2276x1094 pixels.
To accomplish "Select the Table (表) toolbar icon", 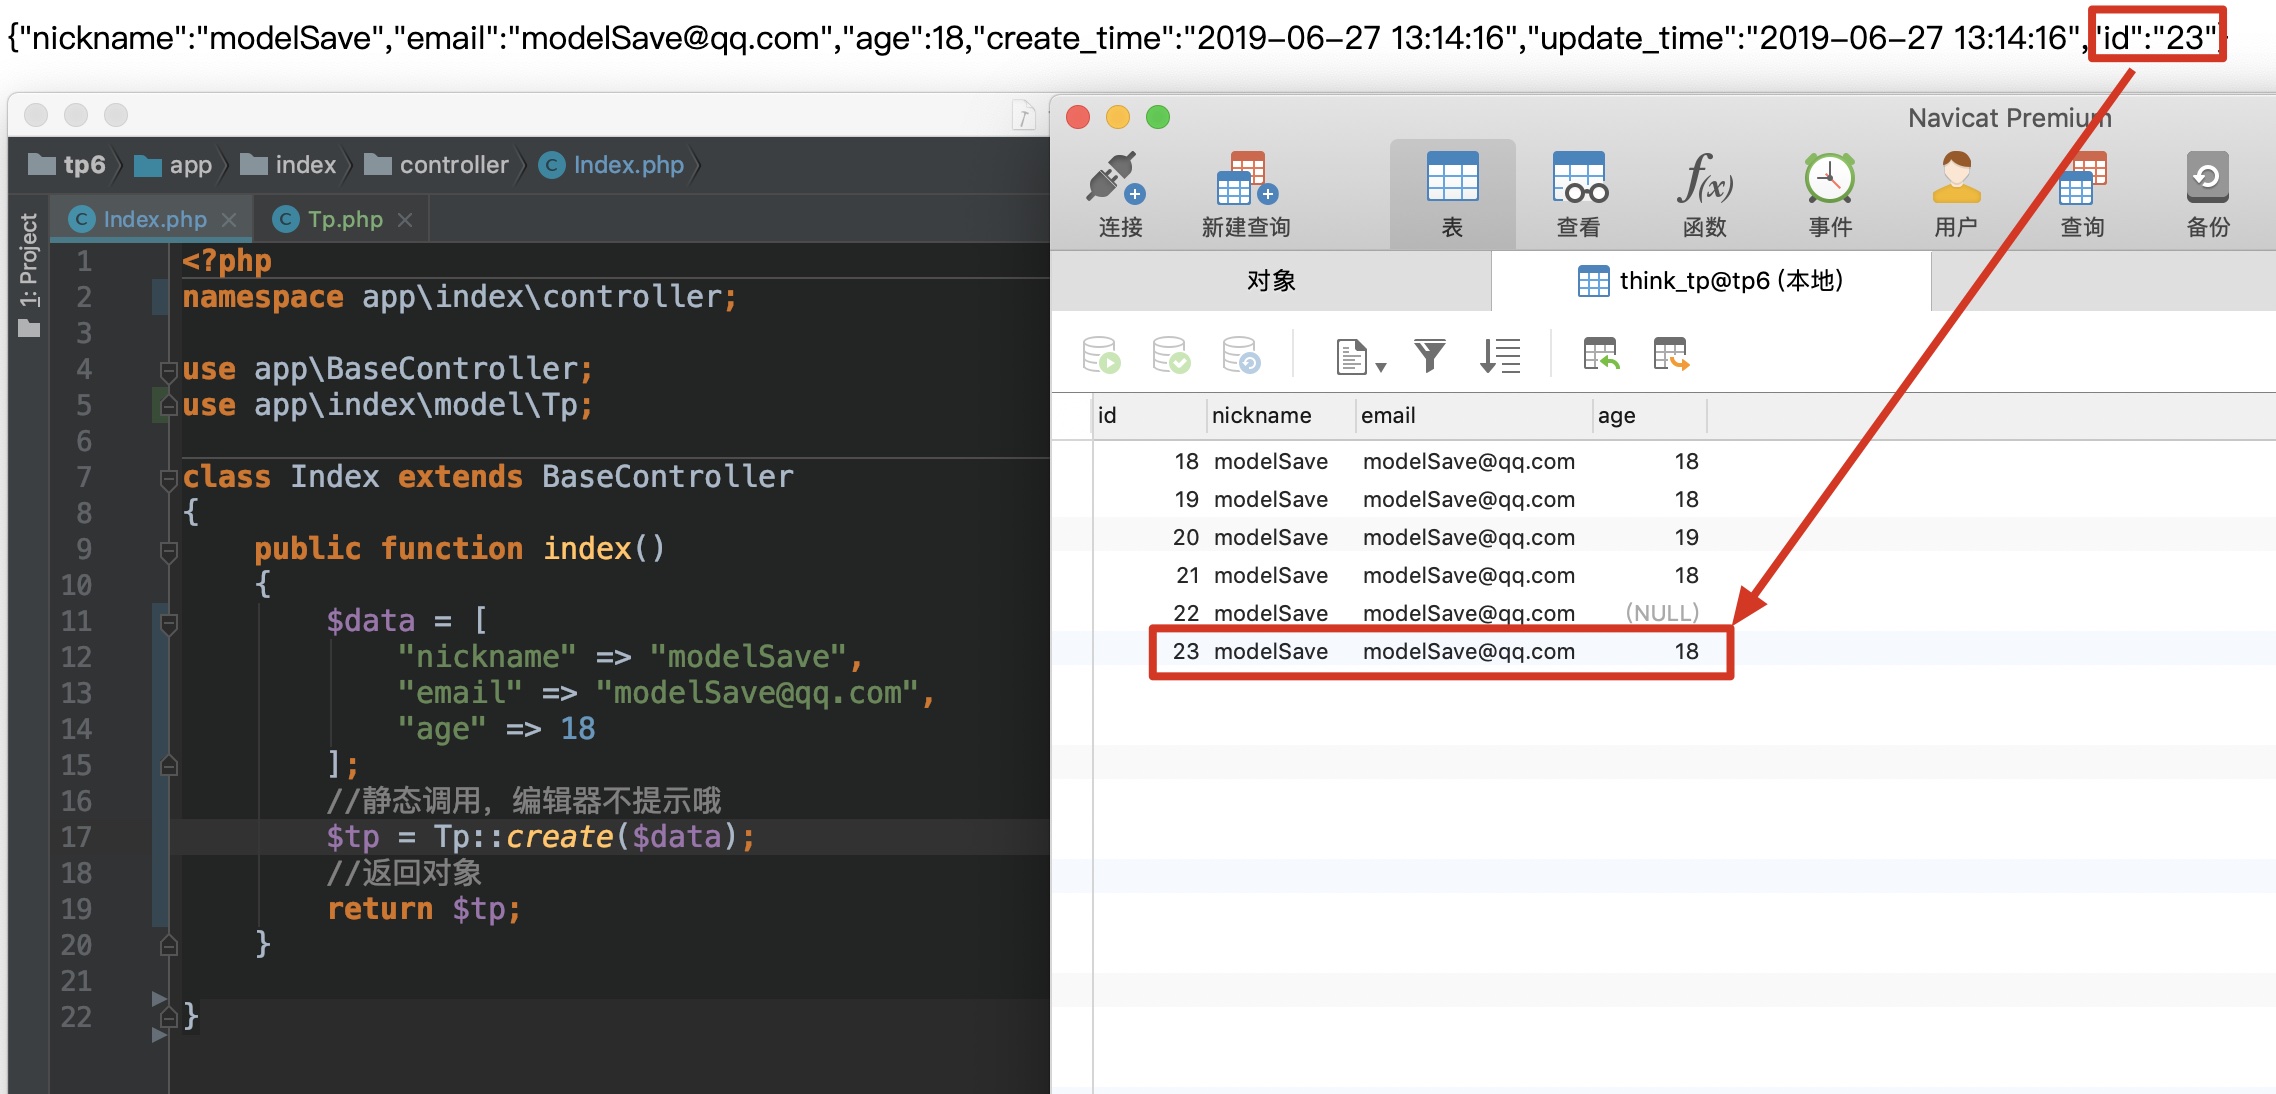I will coord(1452,196).
